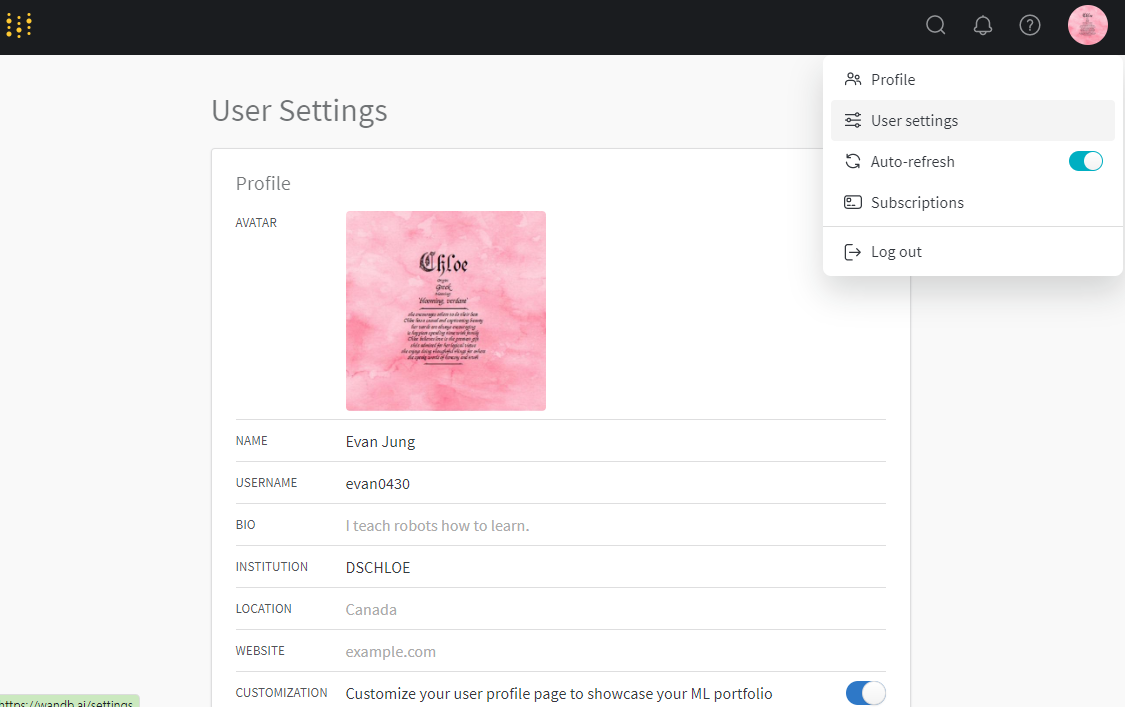Click the User settings sliders icon

point(853,120)
